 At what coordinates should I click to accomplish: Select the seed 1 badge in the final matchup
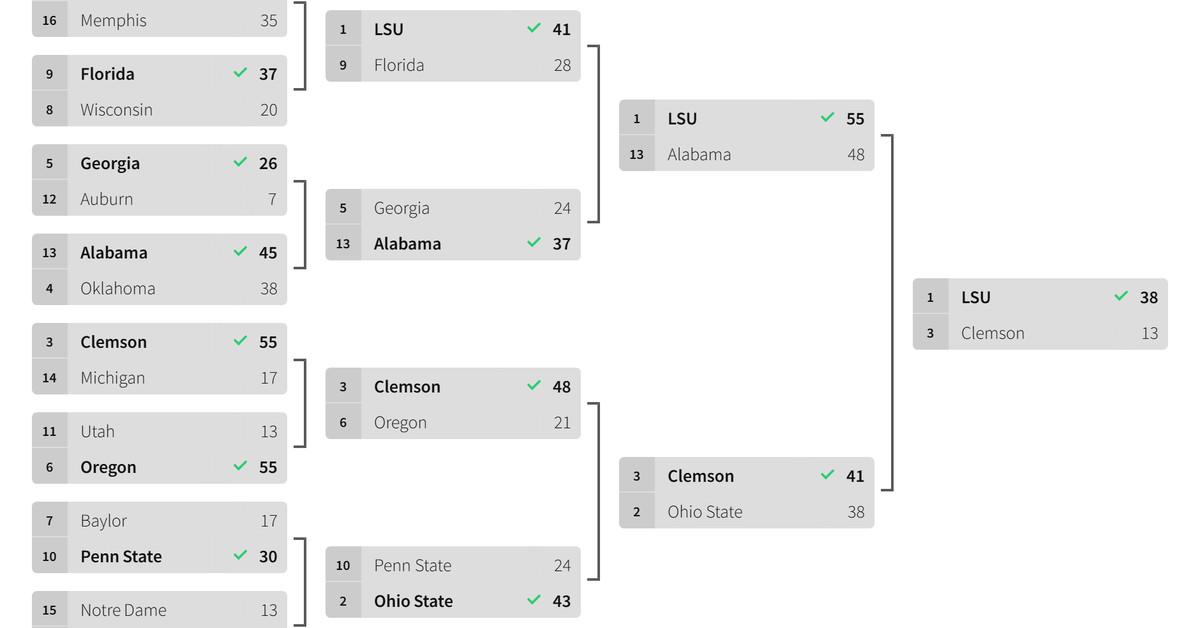coord(930,297)
